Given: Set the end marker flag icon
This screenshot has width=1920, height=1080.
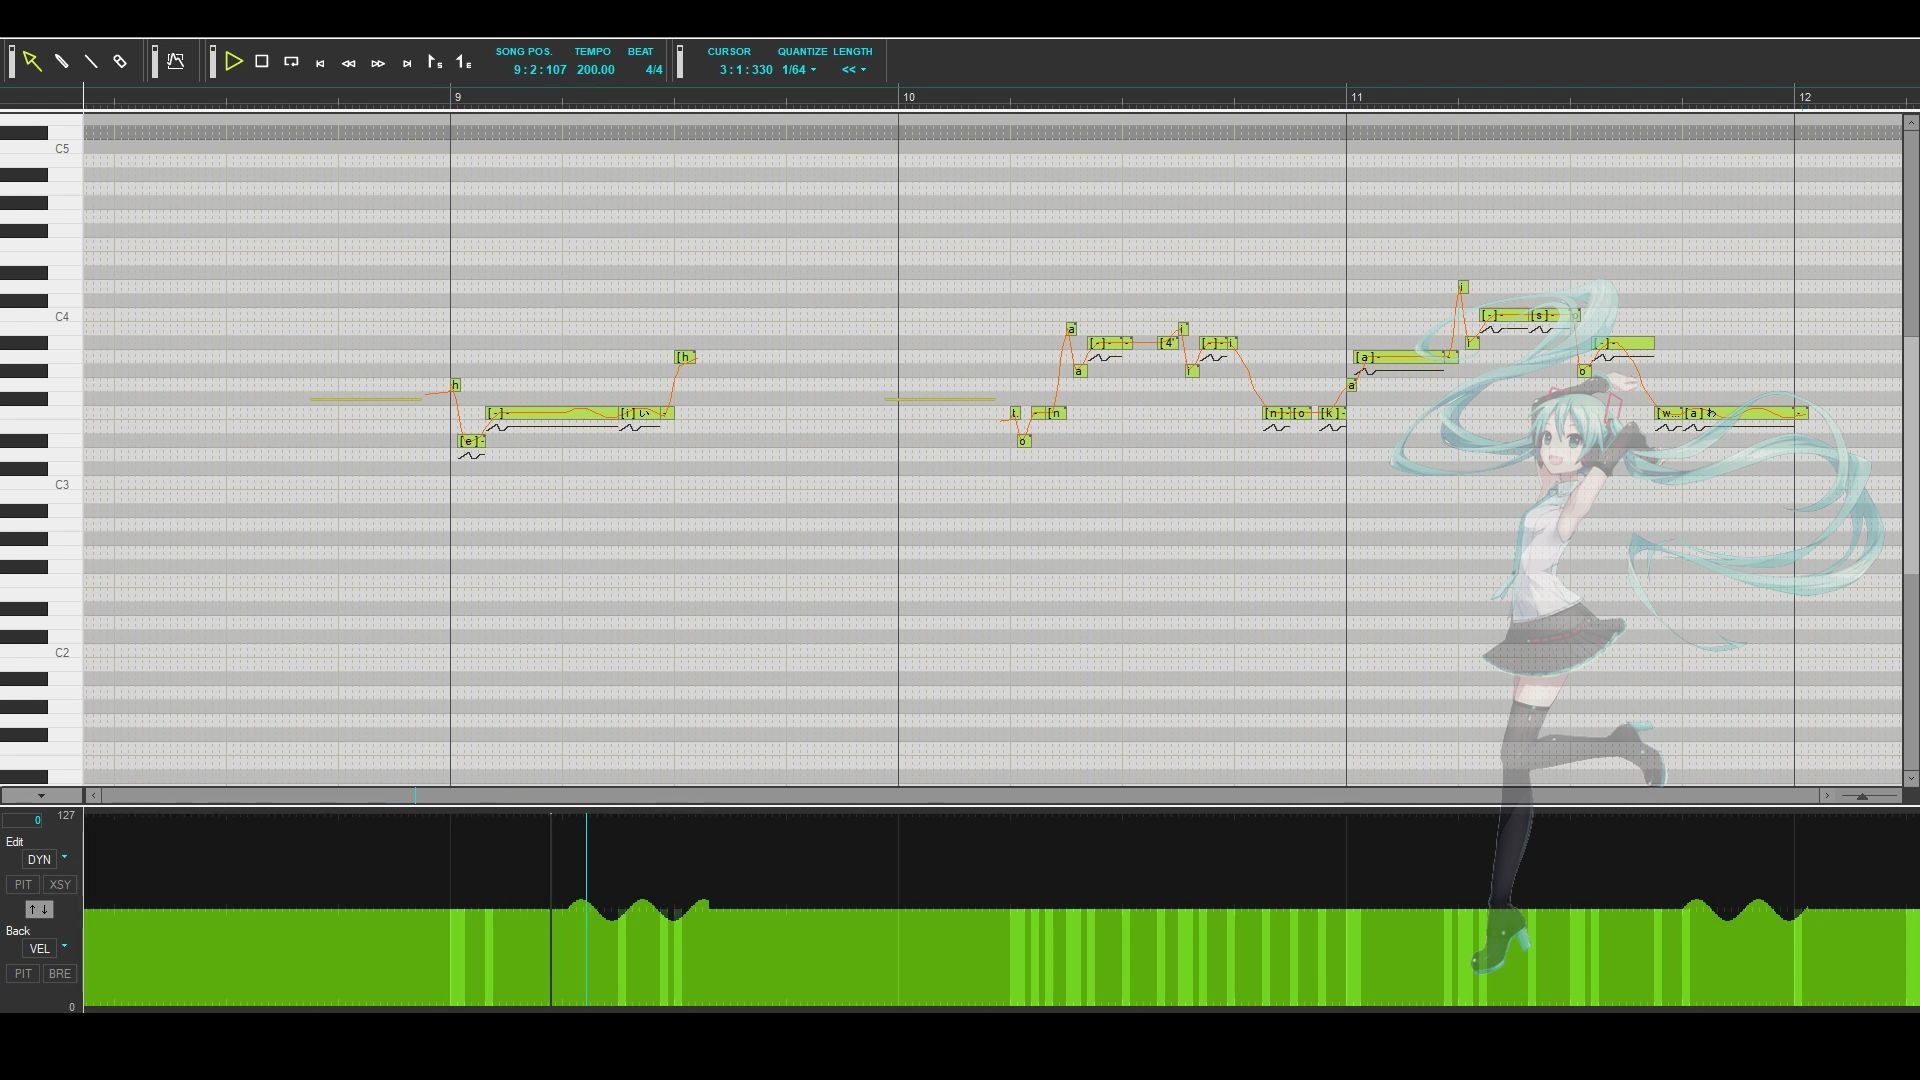Looking at the screenshot, I should (x=464, y=62).
